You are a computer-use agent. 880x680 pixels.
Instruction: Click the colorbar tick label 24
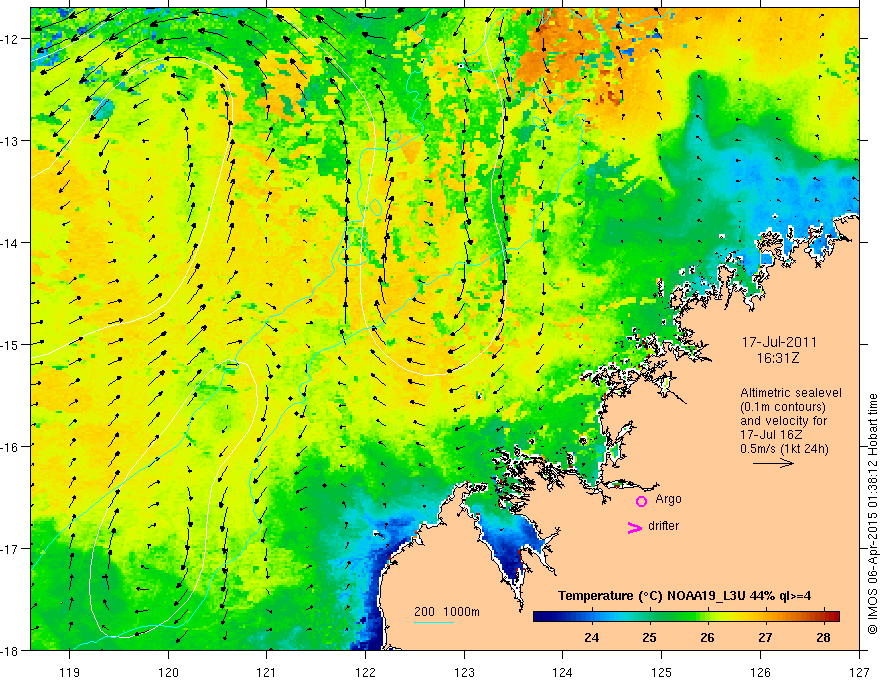point(591,637)
